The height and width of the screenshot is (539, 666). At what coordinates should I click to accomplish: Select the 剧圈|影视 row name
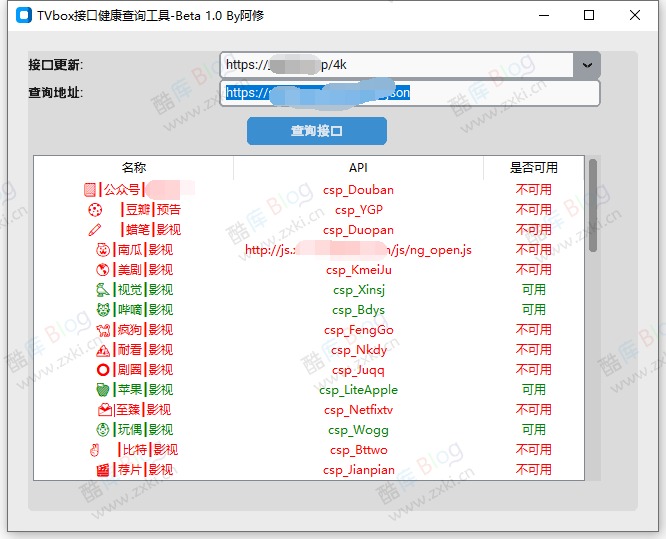pos(143,370)
